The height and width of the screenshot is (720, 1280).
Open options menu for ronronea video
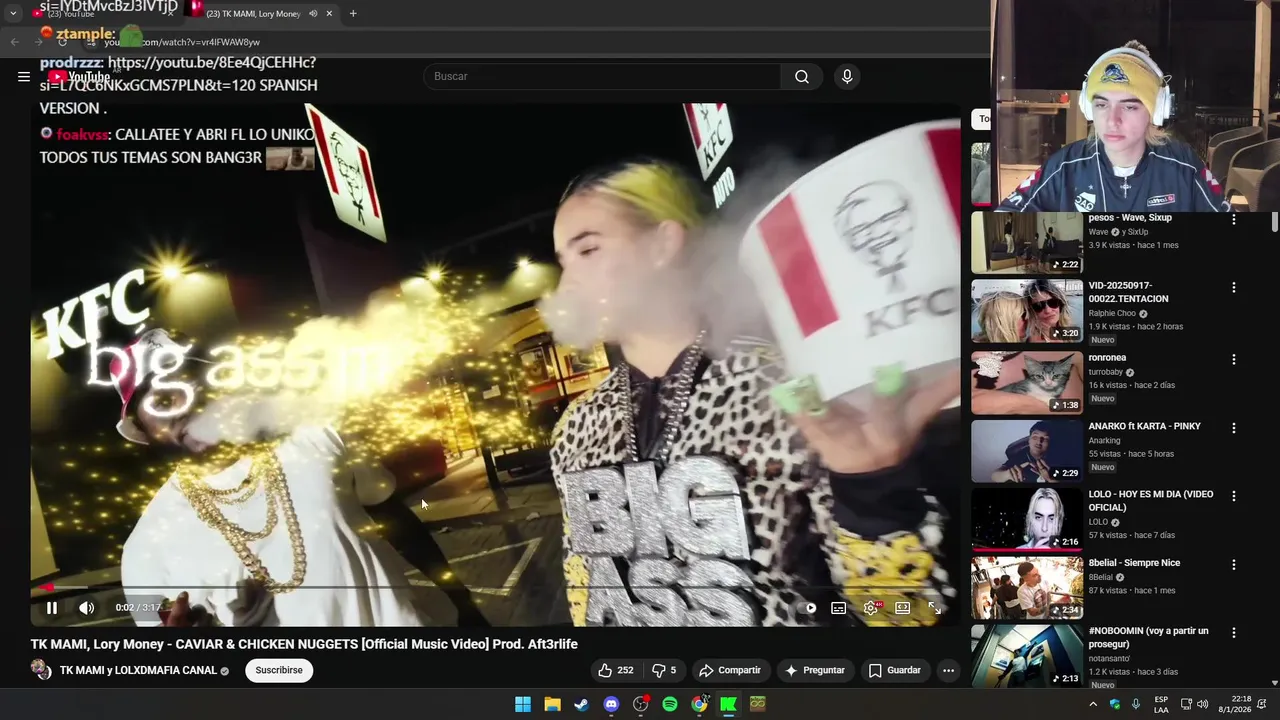click(x=1233, y=359)
